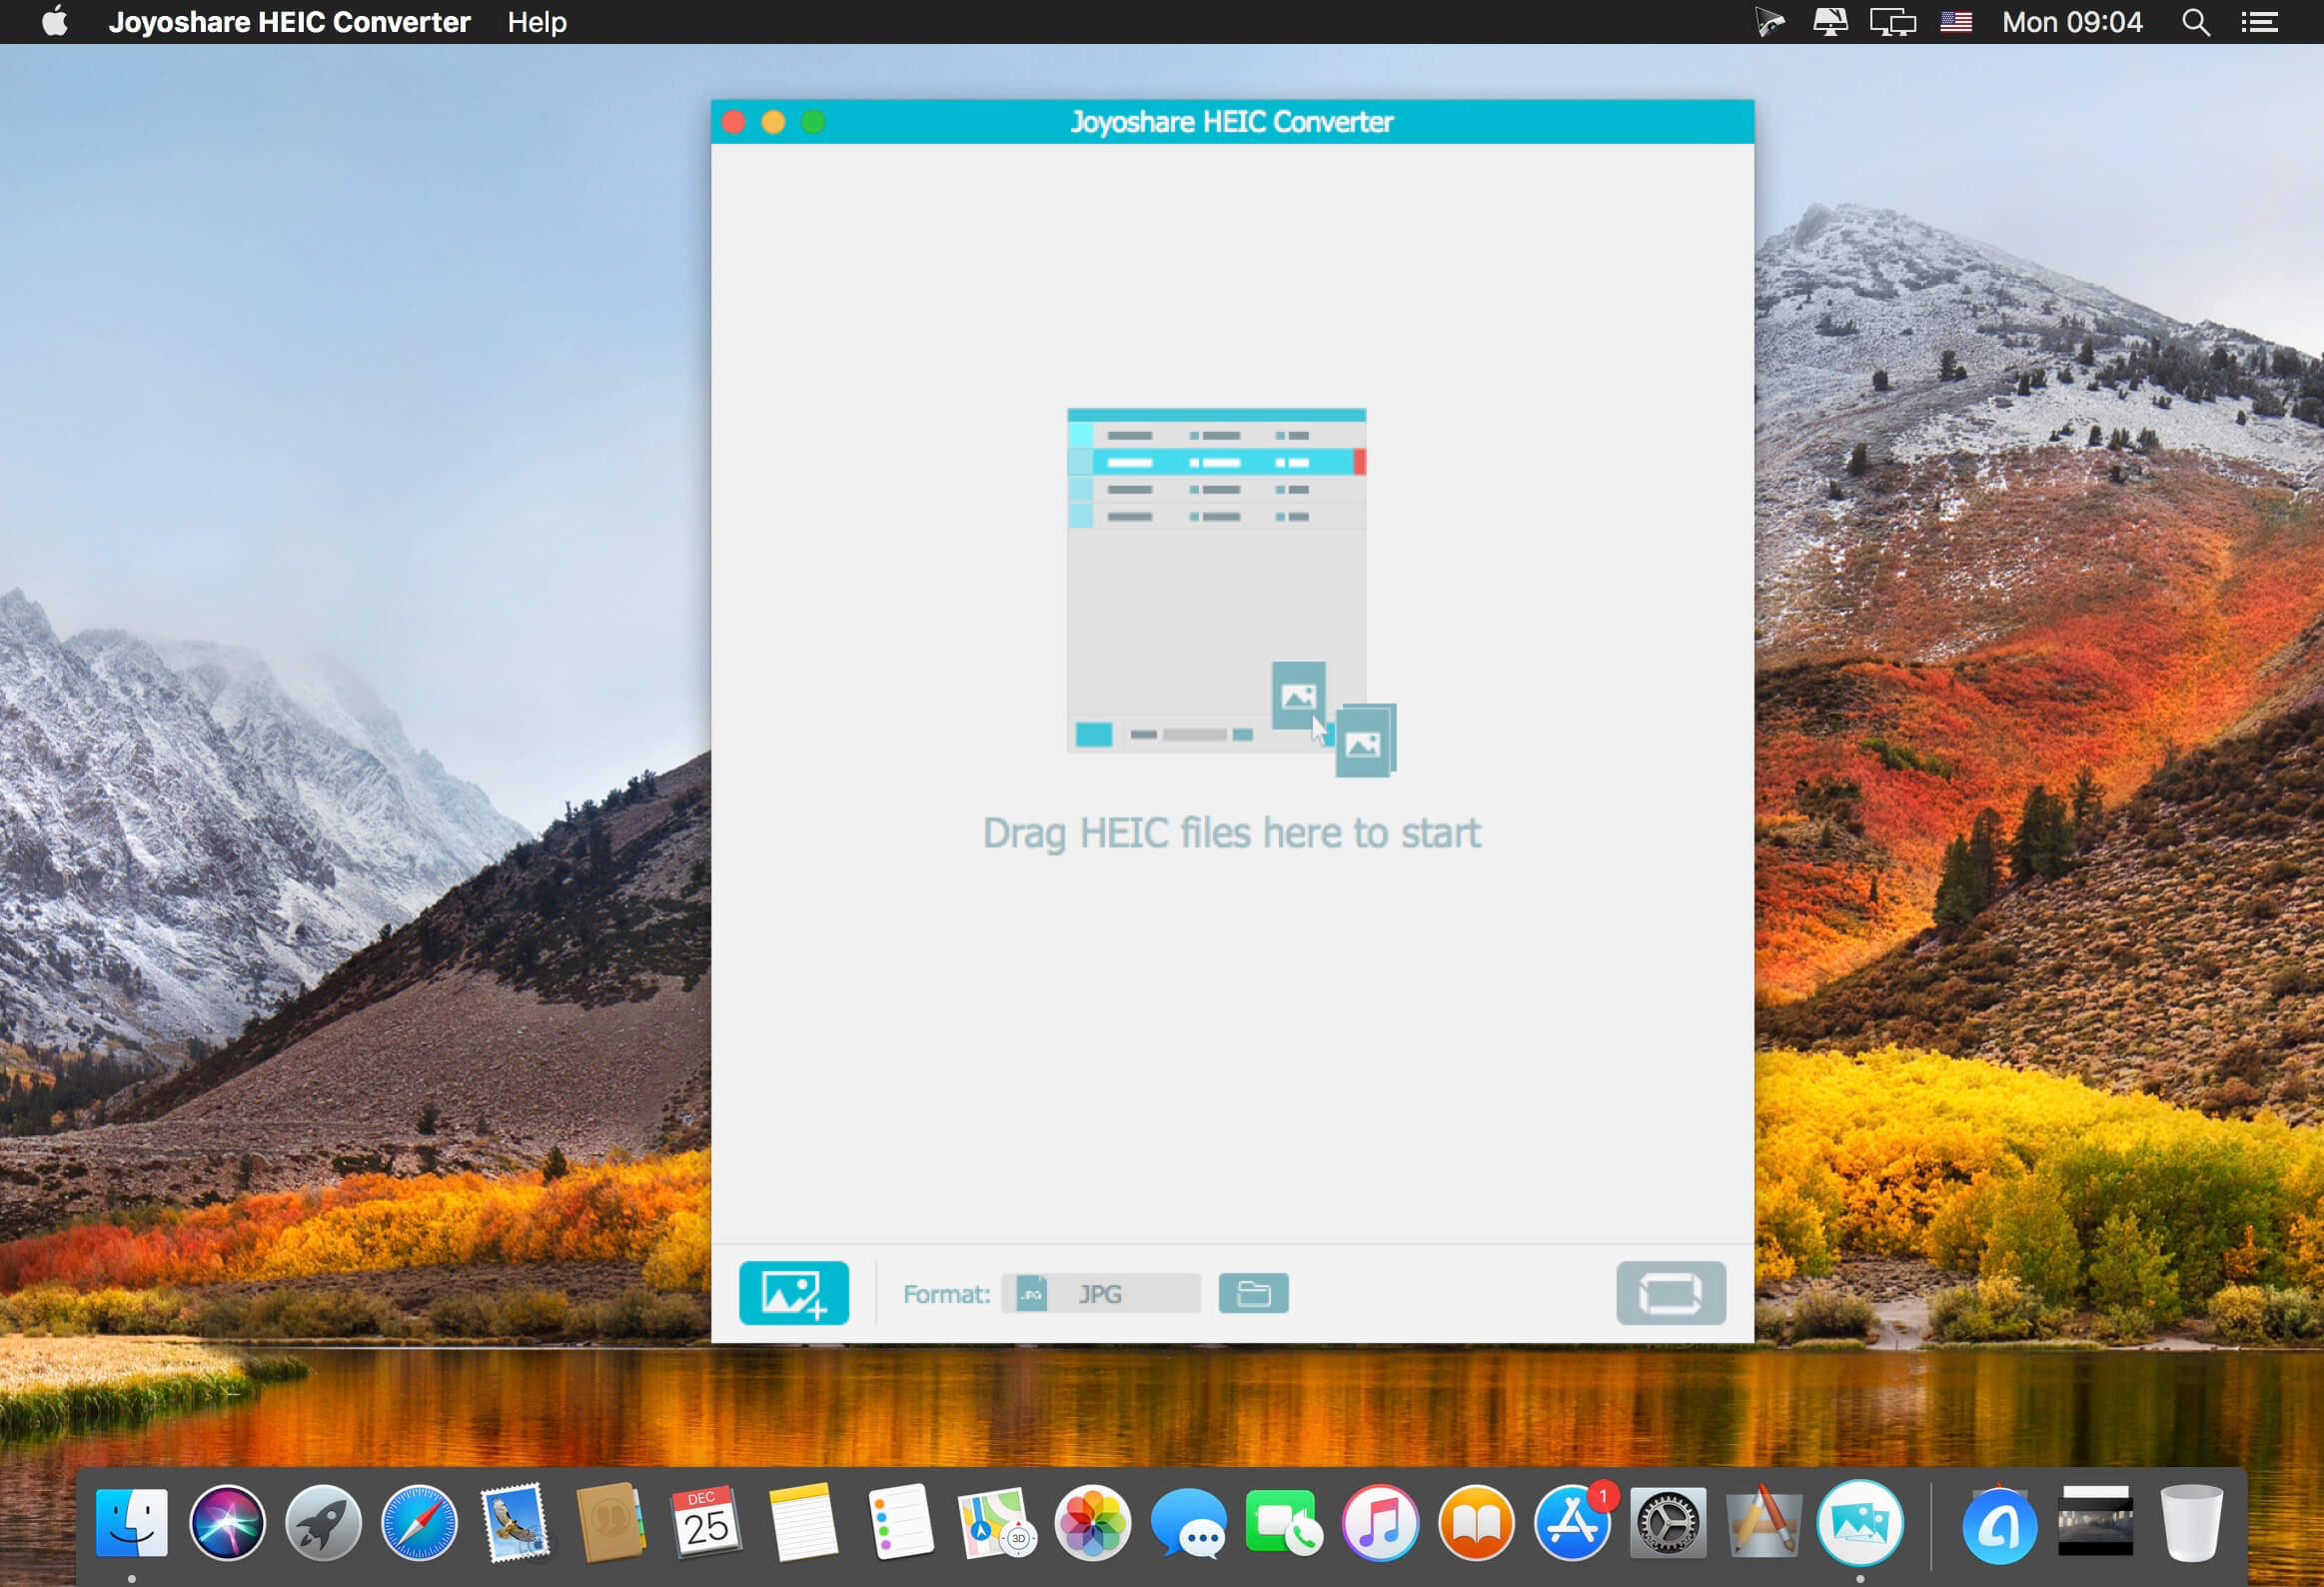Click the Mon 09:04 clock
Viewport: 2324px width, 1587px height.
click(2072, 22)
